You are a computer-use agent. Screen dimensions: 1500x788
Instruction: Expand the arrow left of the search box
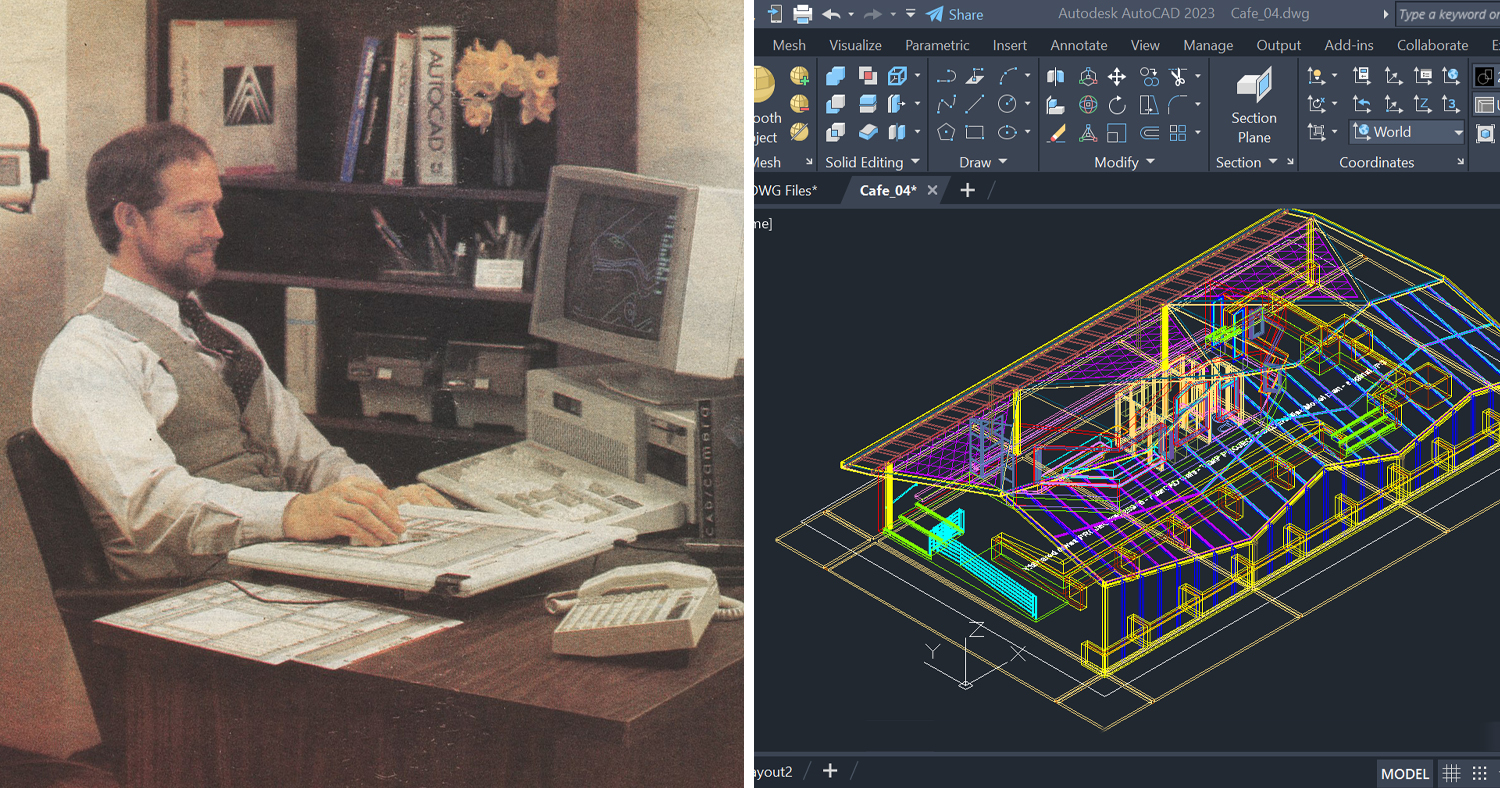(x=1385, y=14)
